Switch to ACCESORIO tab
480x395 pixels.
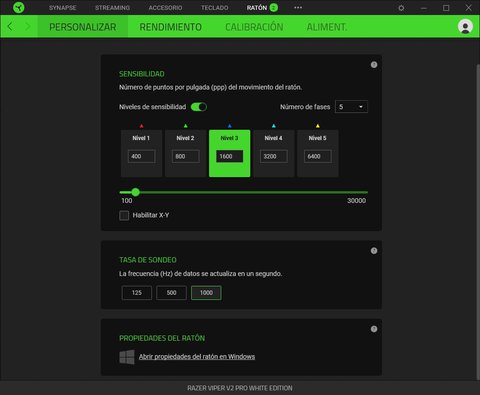pyautogui.click(x=165, y=7)
